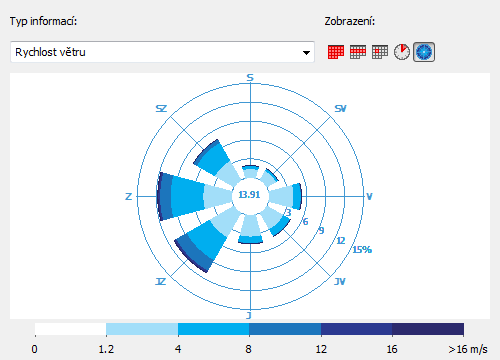Click the JZ direction label

pos(161,282)
